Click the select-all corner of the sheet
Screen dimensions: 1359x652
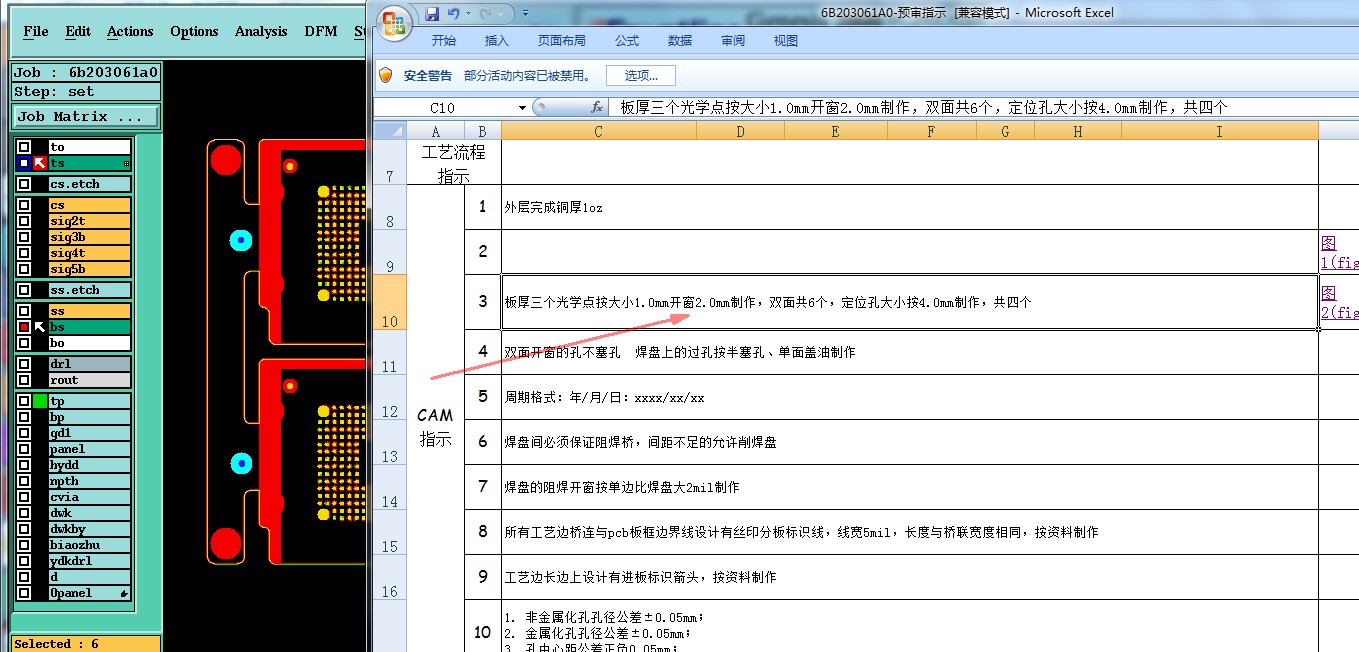(x=389, y=130)
